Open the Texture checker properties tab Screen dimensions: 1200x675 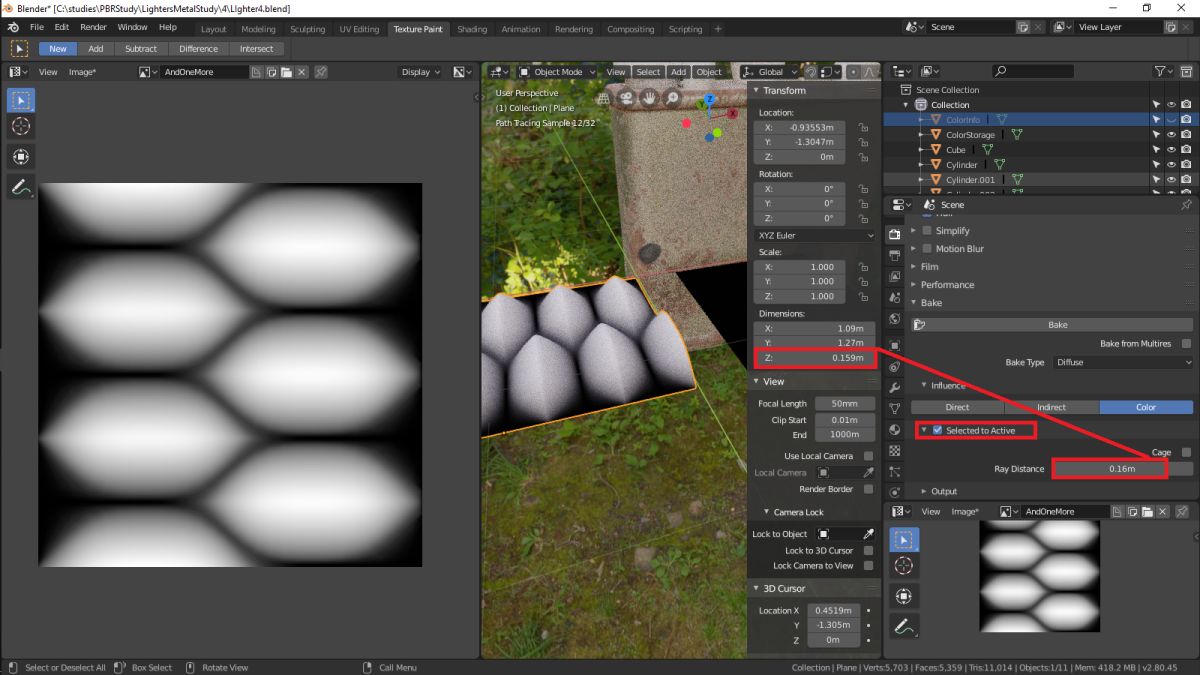[x=895, y=451]
